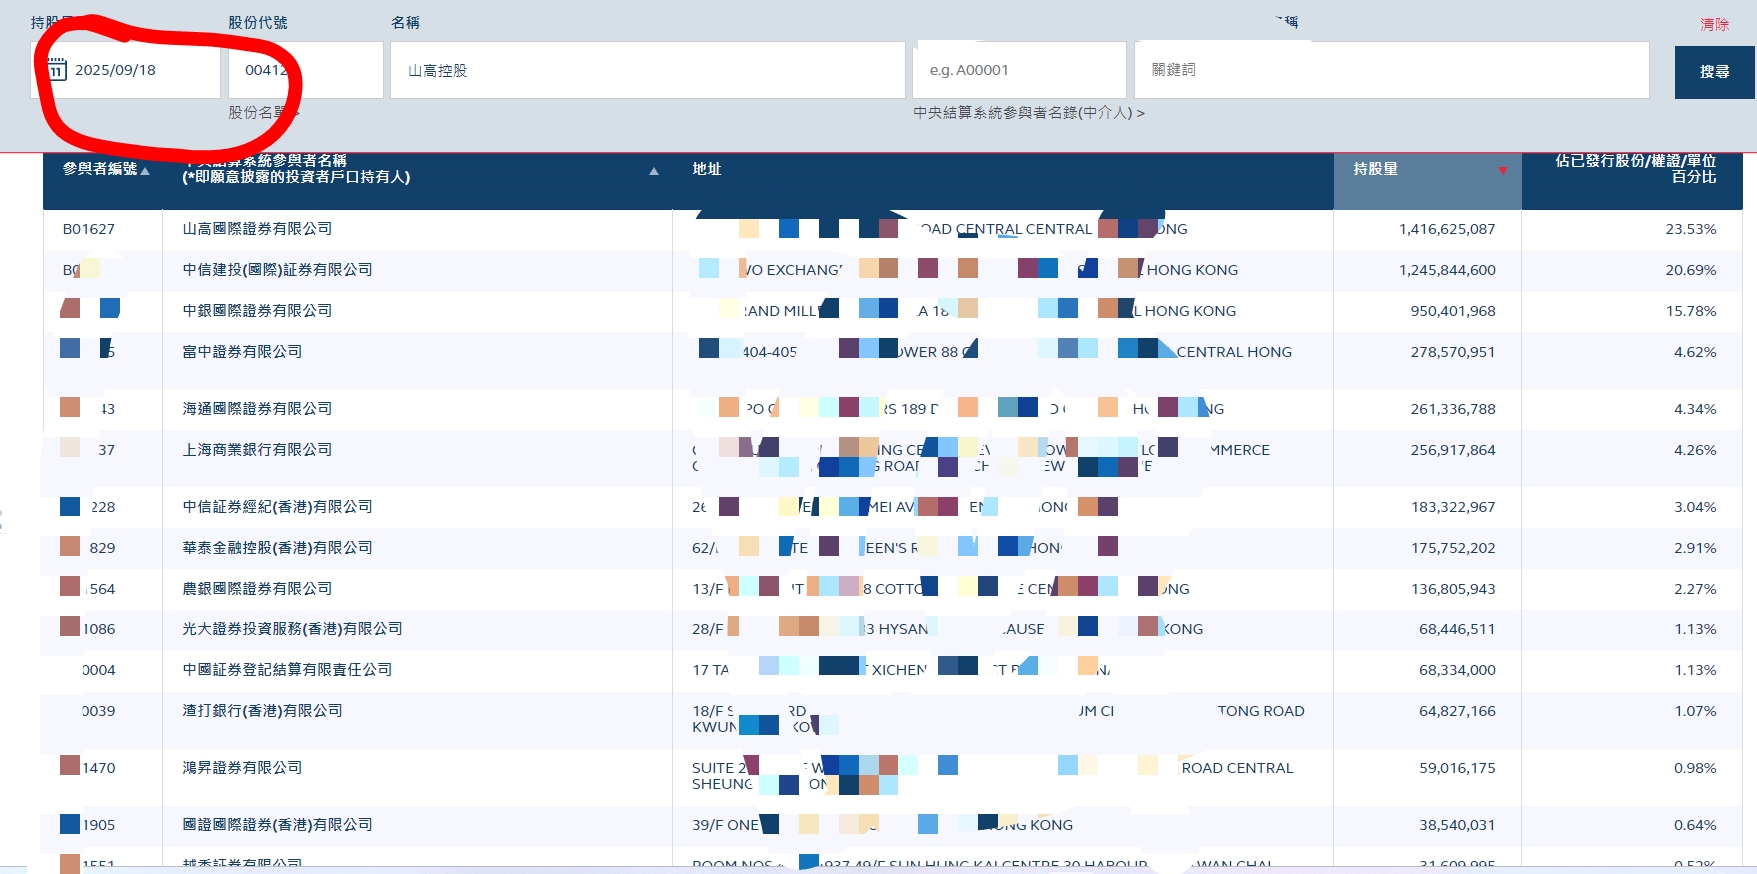Focus the e.g. A00001 participant ID field
The width and height of the screenshot is (1757, 874).
pyautogui.click(x=1020, y=70)
